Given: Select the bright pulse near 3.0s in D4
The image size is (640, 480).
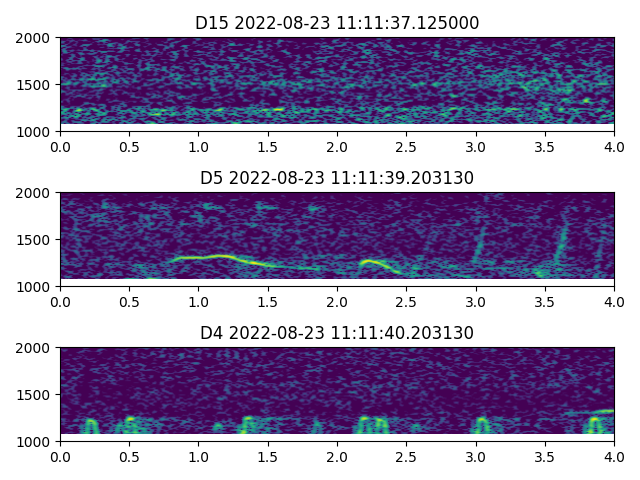Looking at the screenshot, I should pos(482,422).
